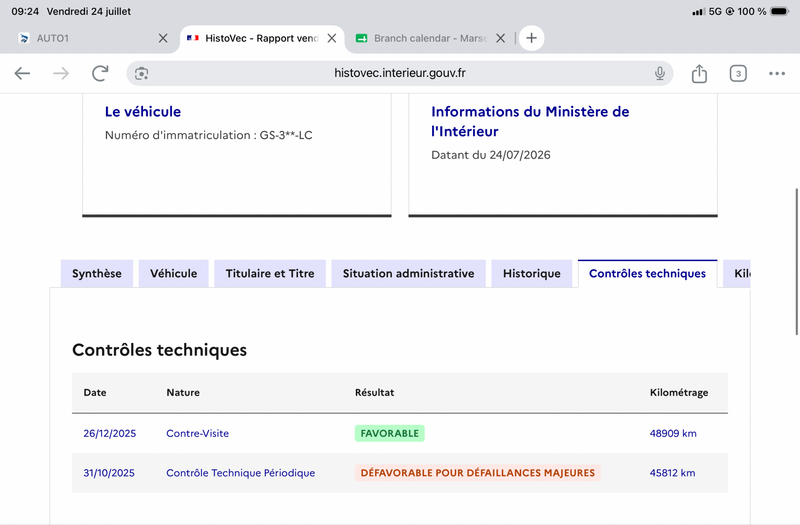Viewport: 800px width, 525px height.
Task: Click the Contrôles techniques section heading
Action: click(x=159, y=350)
